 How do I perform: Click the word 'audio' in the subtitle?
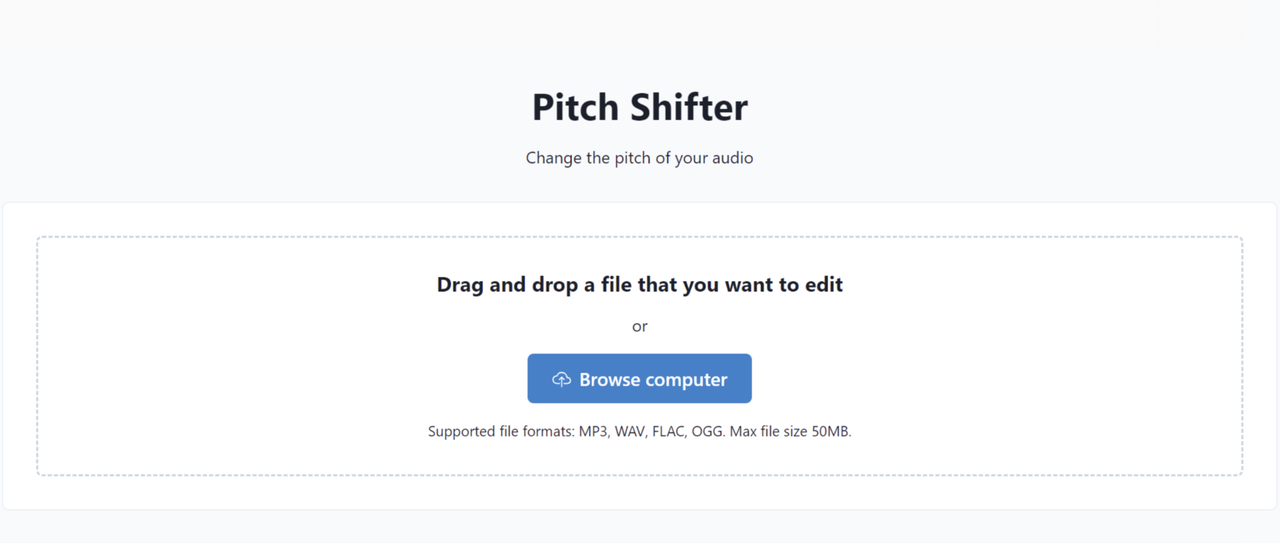coord(733,158)
